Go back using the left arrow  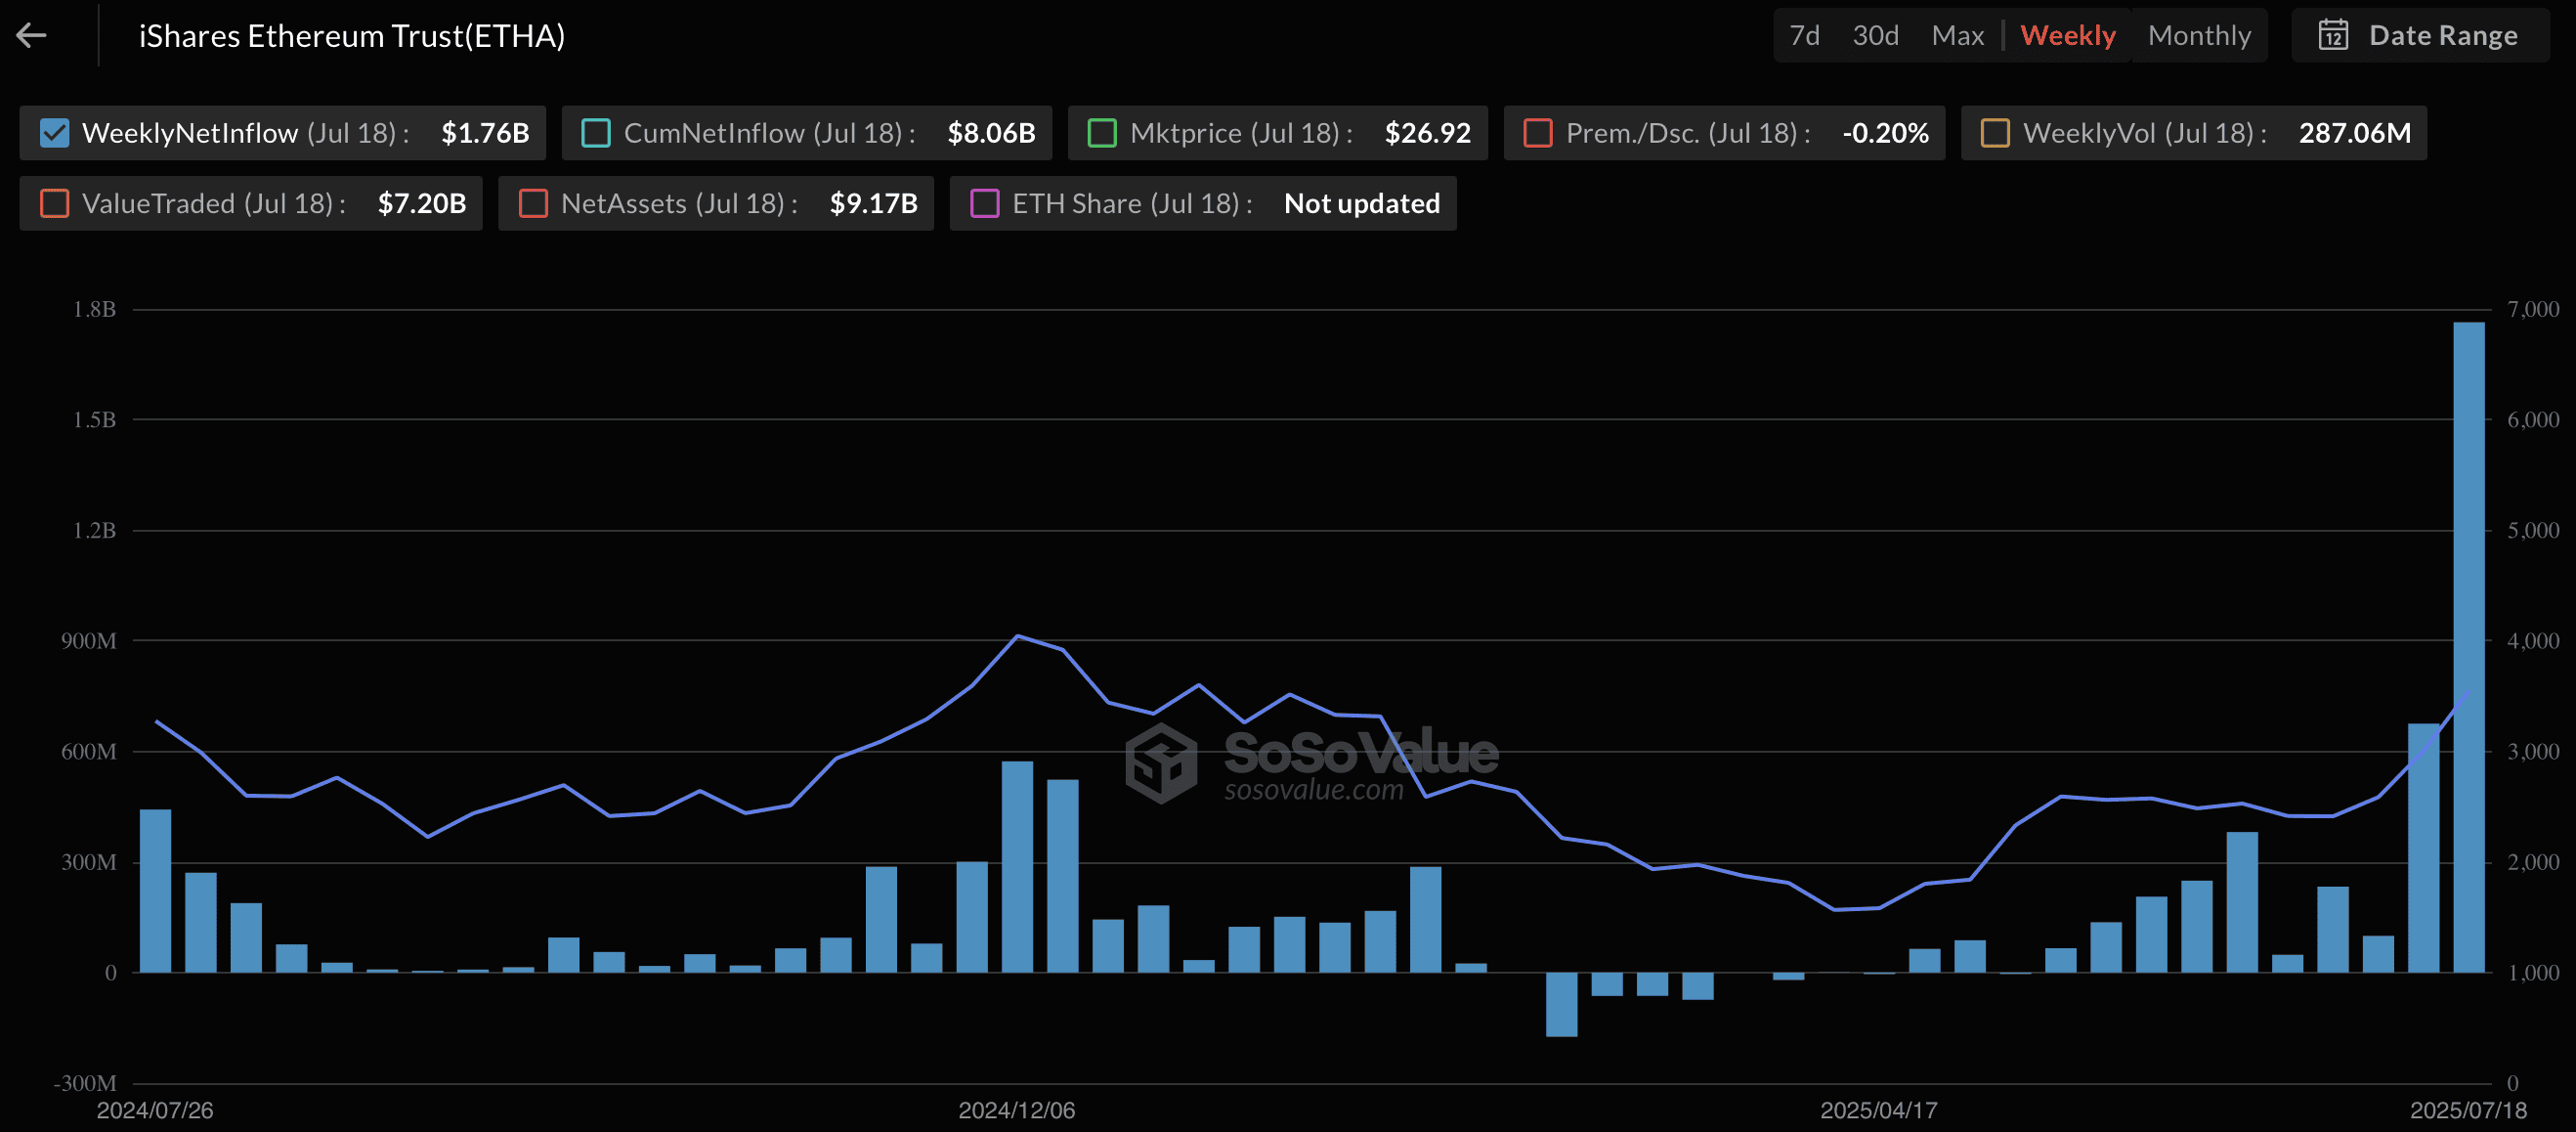[32, 36]
